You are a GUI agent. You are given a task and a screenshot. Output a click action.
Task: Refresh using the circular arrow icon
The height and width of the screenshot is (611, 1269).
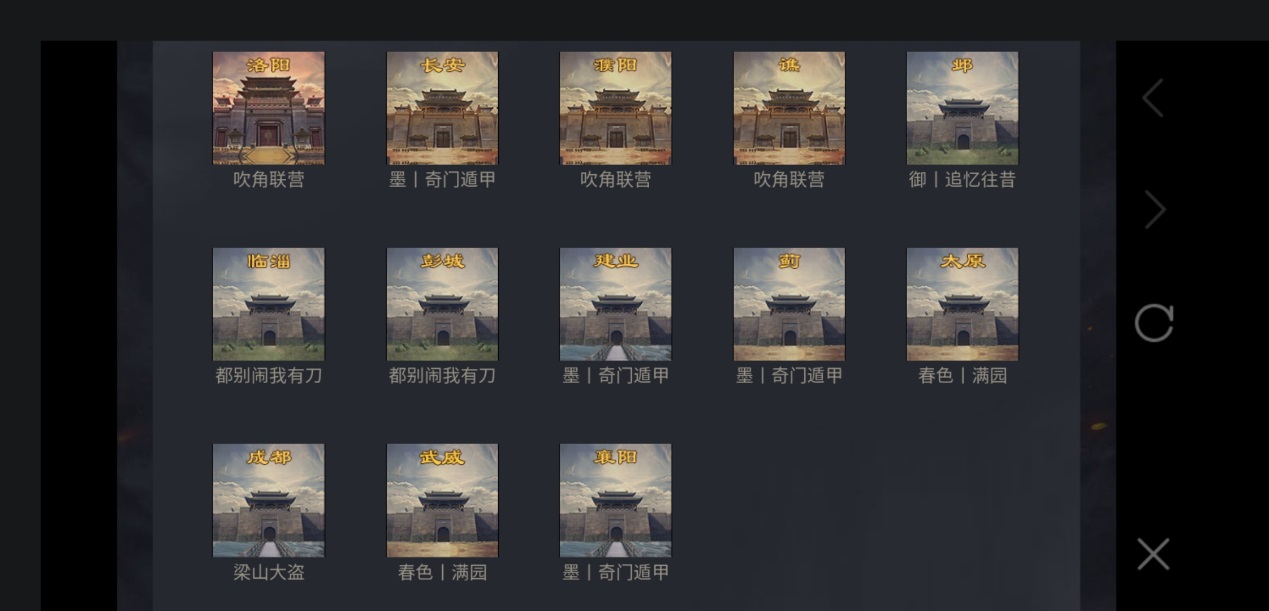(1153, 323)
